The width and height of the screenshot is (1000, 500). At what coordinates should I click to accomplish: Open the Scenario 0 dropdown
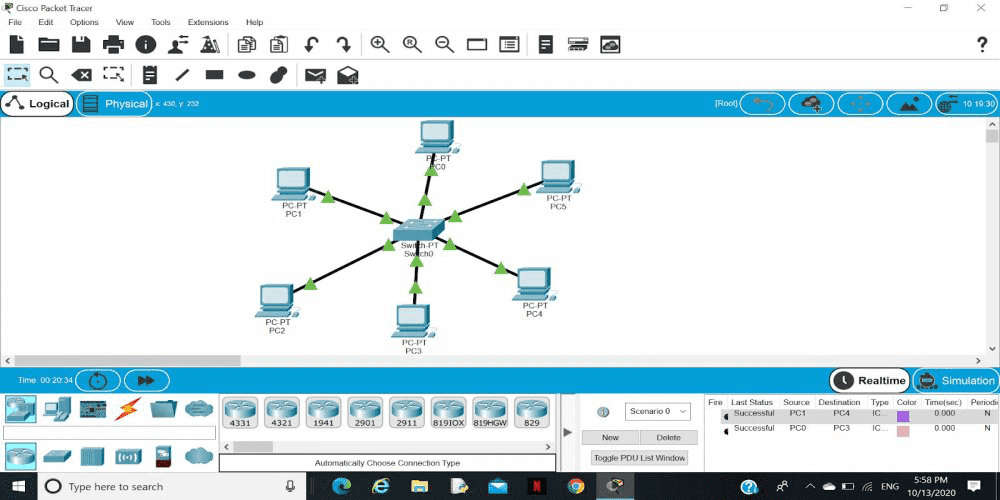point(658,411)
